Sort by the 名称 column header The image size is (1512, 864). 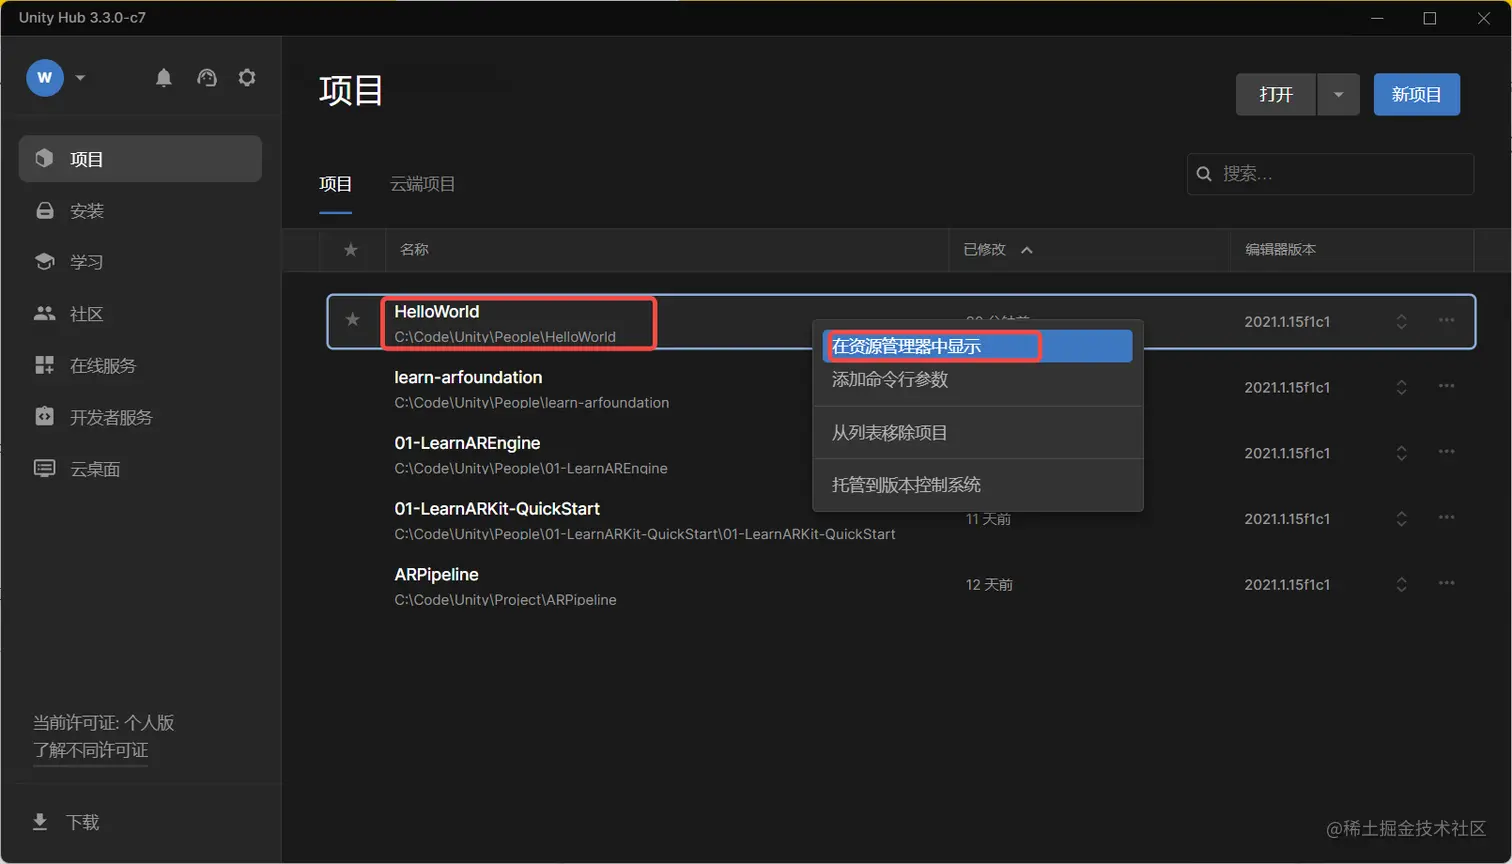coord(414,250)
